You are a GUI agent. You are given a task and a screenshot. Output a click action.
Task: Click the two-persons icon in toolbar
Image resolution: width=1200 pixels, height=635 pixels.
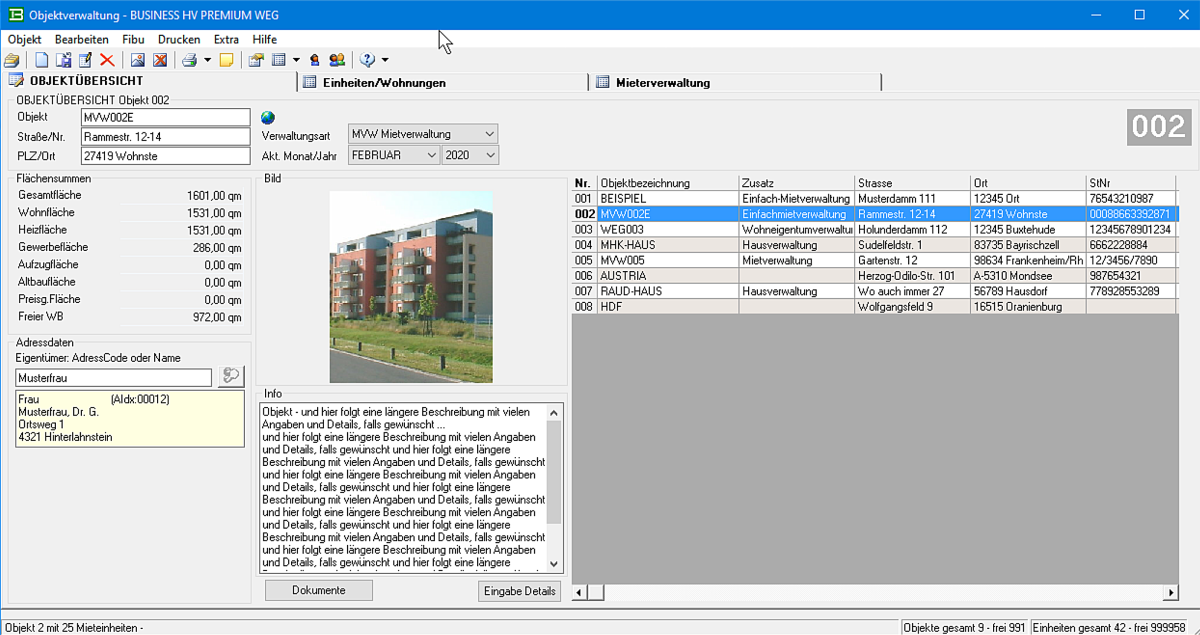coord(337,60)
